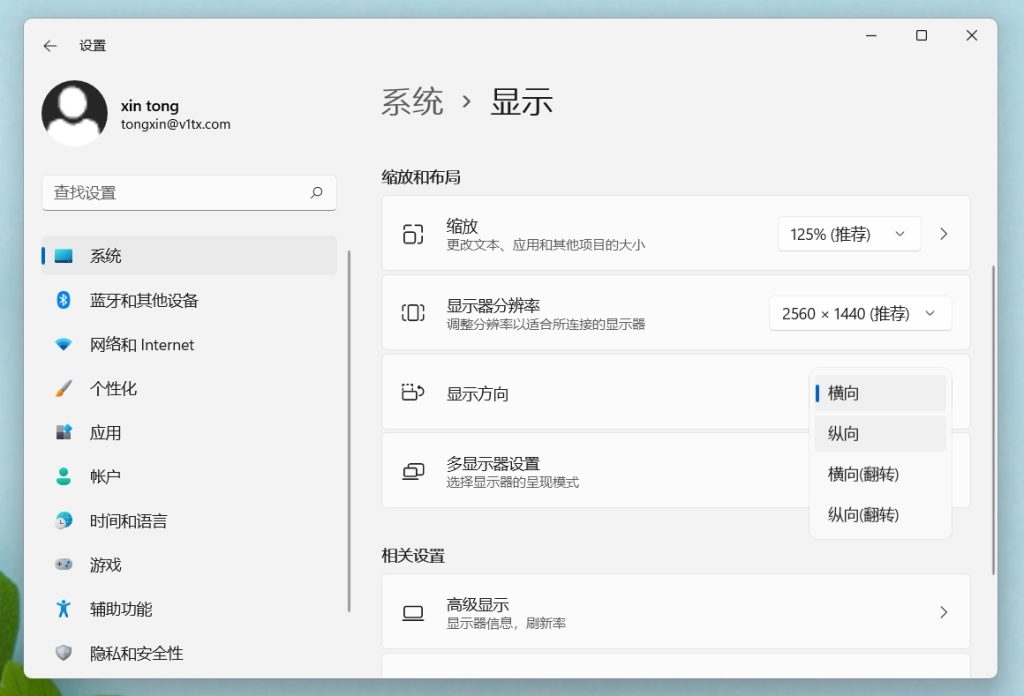Click the 显示方向 label
This screenshot has height=696, width=1024.
click(x=477, y=394)
